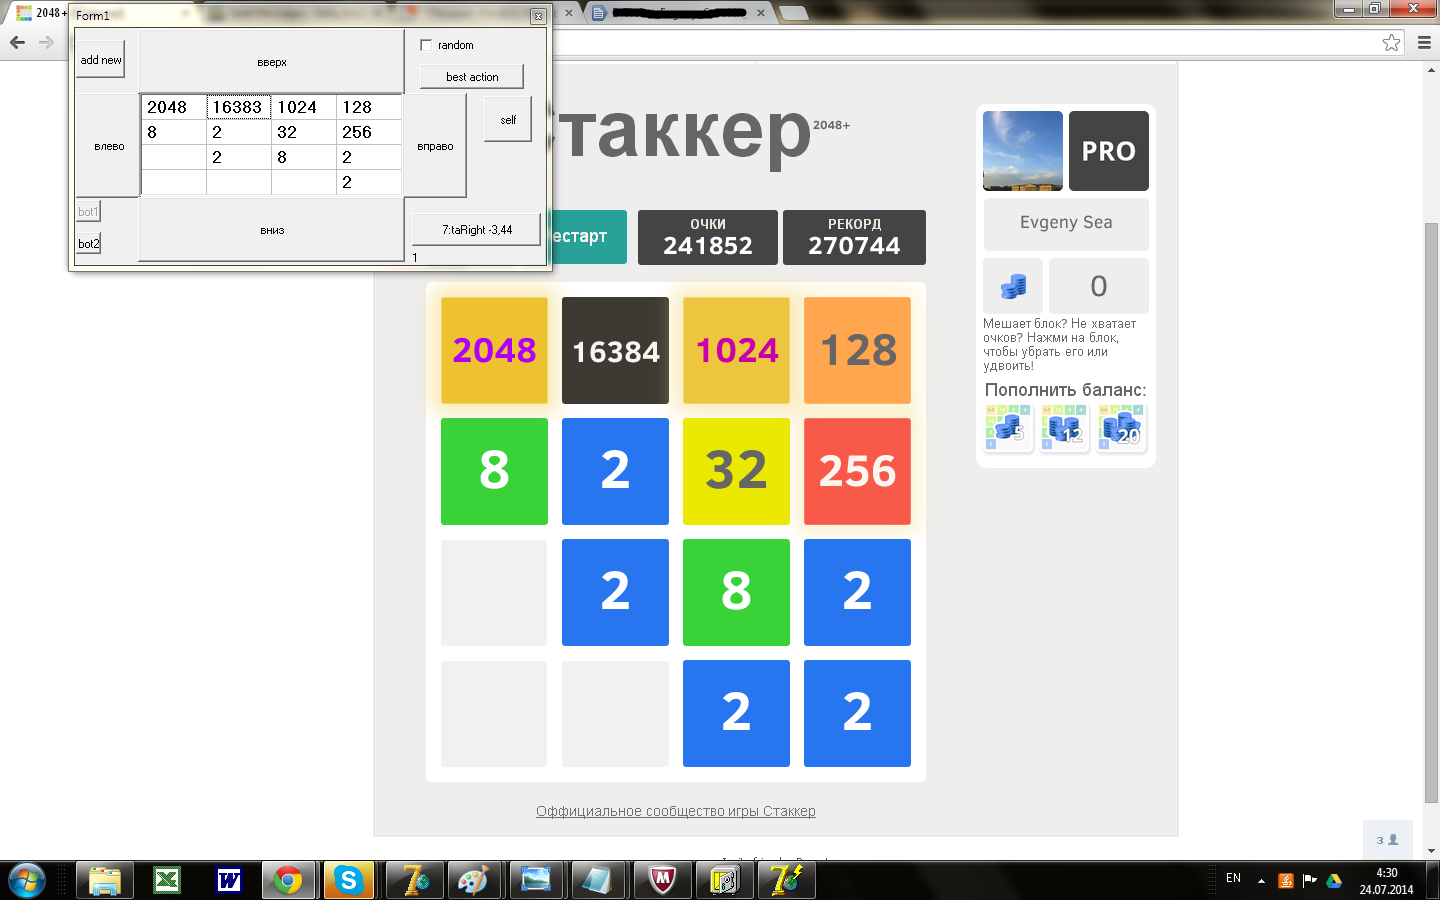Click the EN language indicator
1440x900 pixels.
pos(1233,878)
